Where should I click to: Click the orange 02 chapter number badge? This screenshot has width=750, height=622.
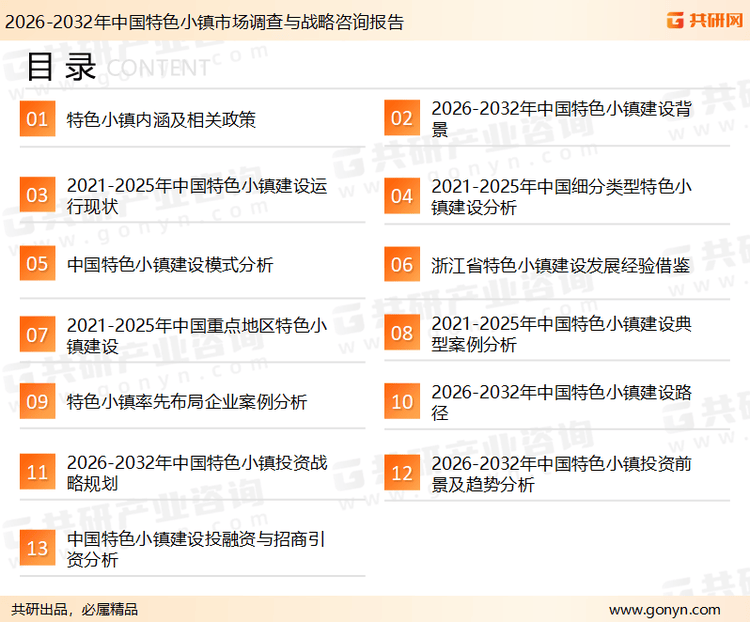401,119
